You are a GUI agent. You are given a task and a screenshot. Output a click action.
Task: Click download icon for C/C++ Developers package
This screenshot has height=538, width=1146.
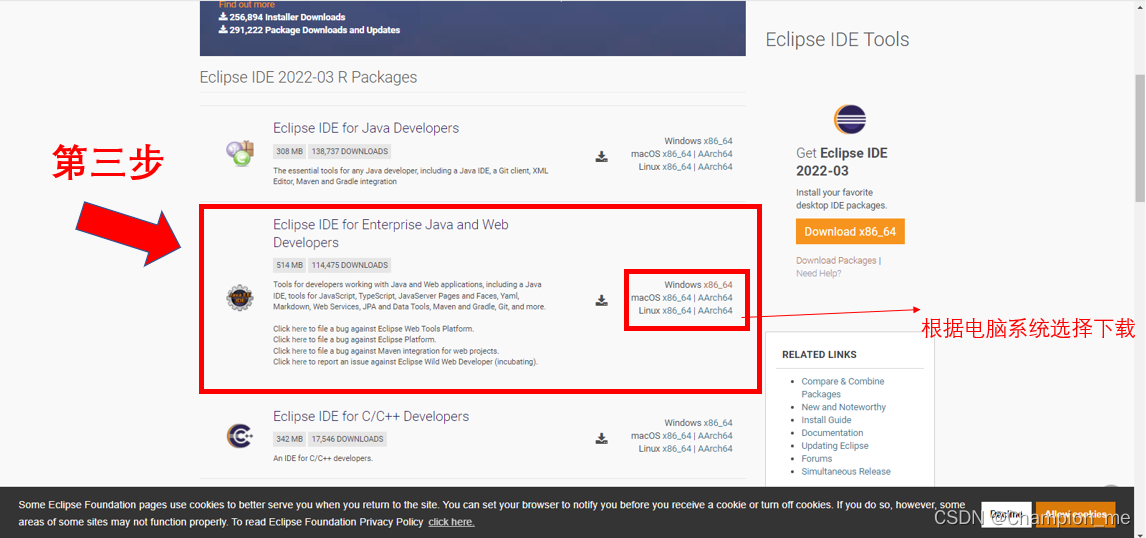coord(602,439)
